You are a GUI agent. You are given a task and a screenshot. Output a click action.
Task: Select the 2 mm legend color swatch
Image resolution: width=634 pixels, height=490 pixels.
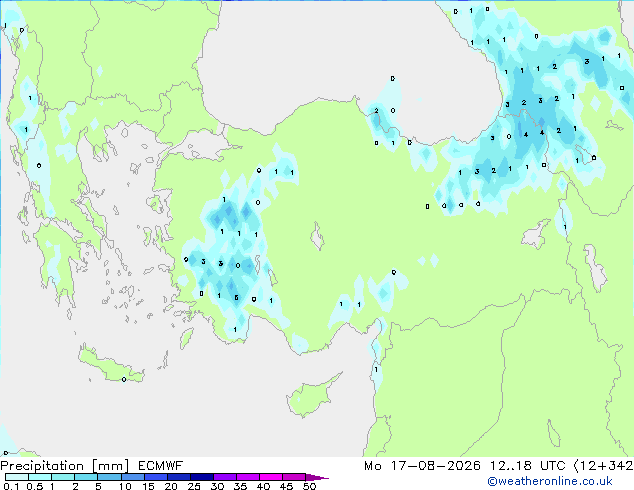pyautogui.click(x=86, y=477)
